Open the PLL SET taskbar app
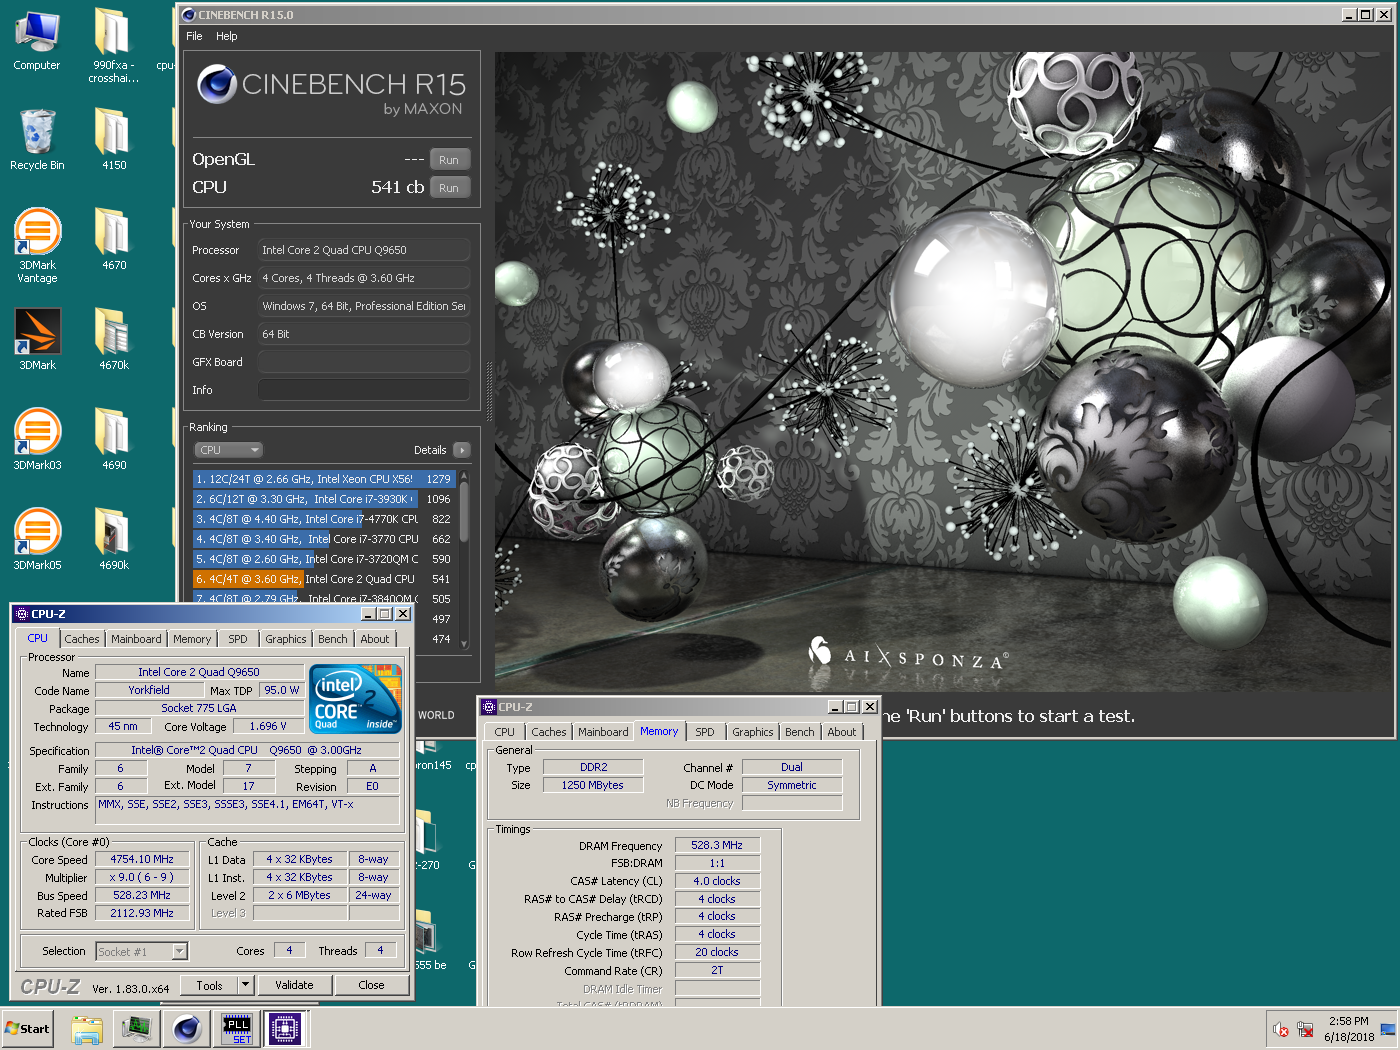Viewport: 1400px width, 1050px height. click(x=237, y=1028)
